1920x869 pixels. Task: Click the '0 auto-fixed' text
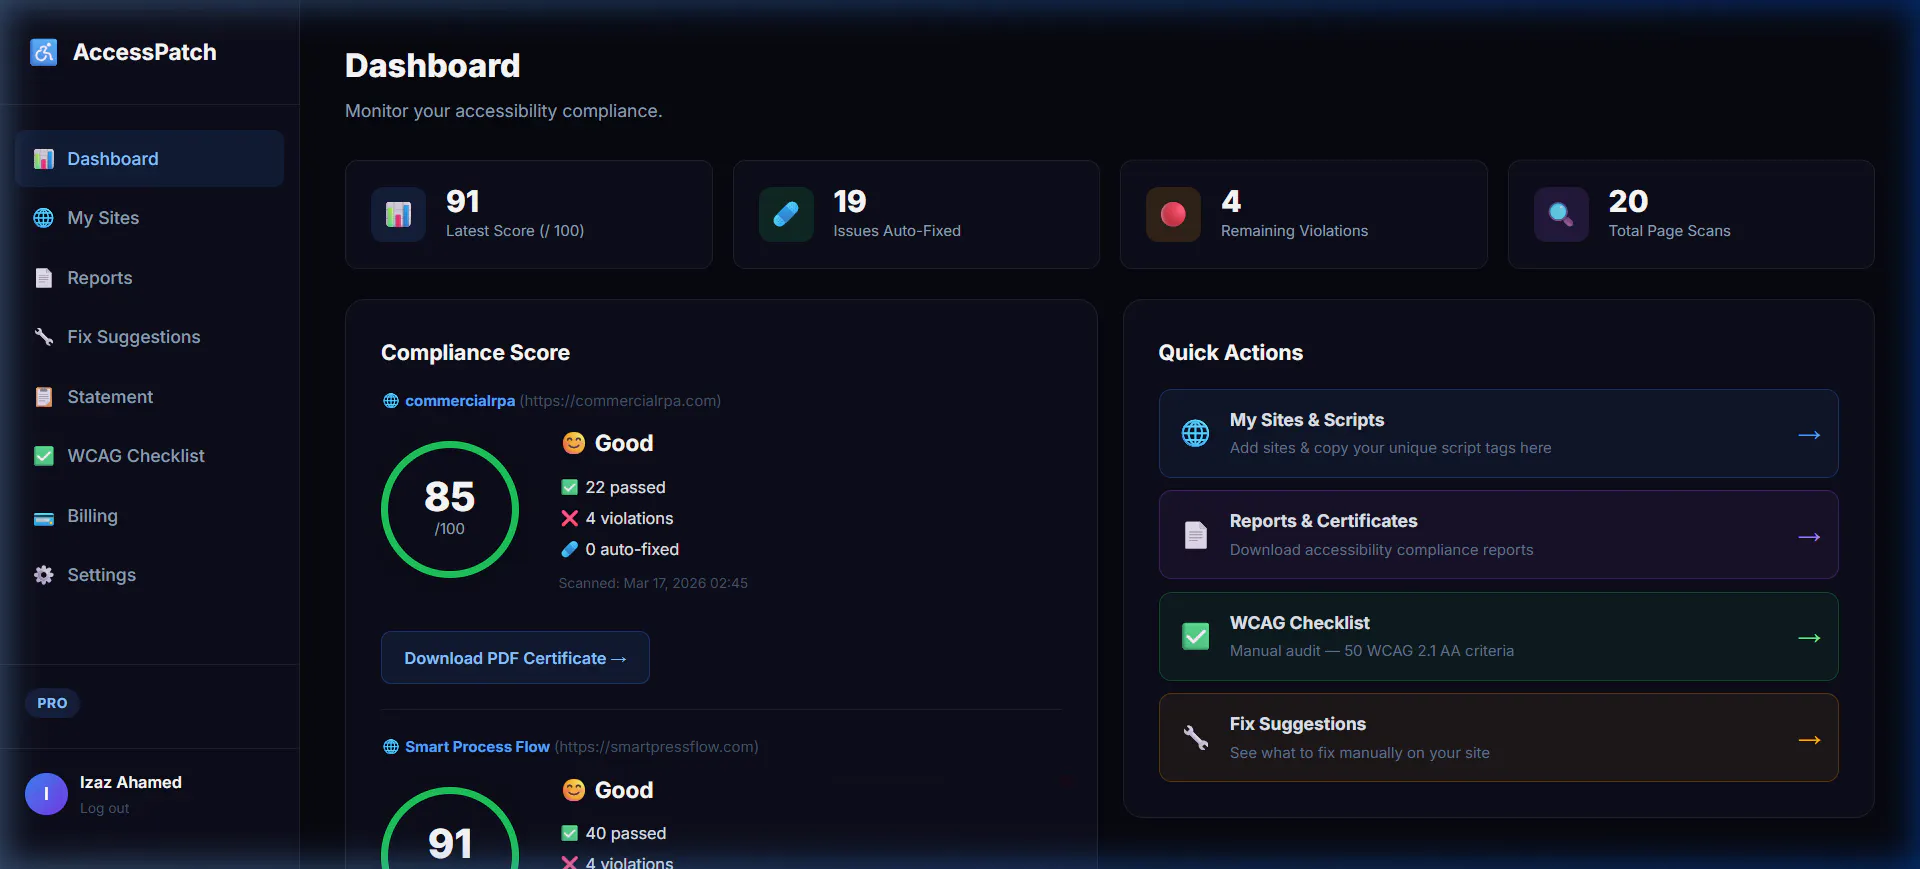(632, 549)
